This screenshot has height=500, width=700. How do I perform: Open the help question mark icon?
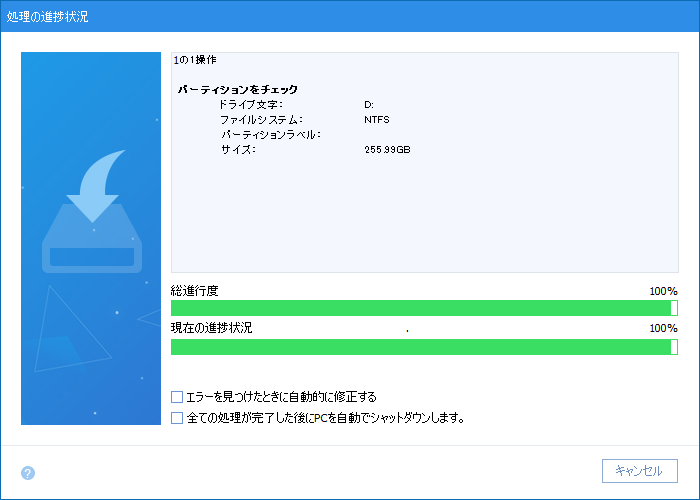pyautogui.click(x=28, y=473)
